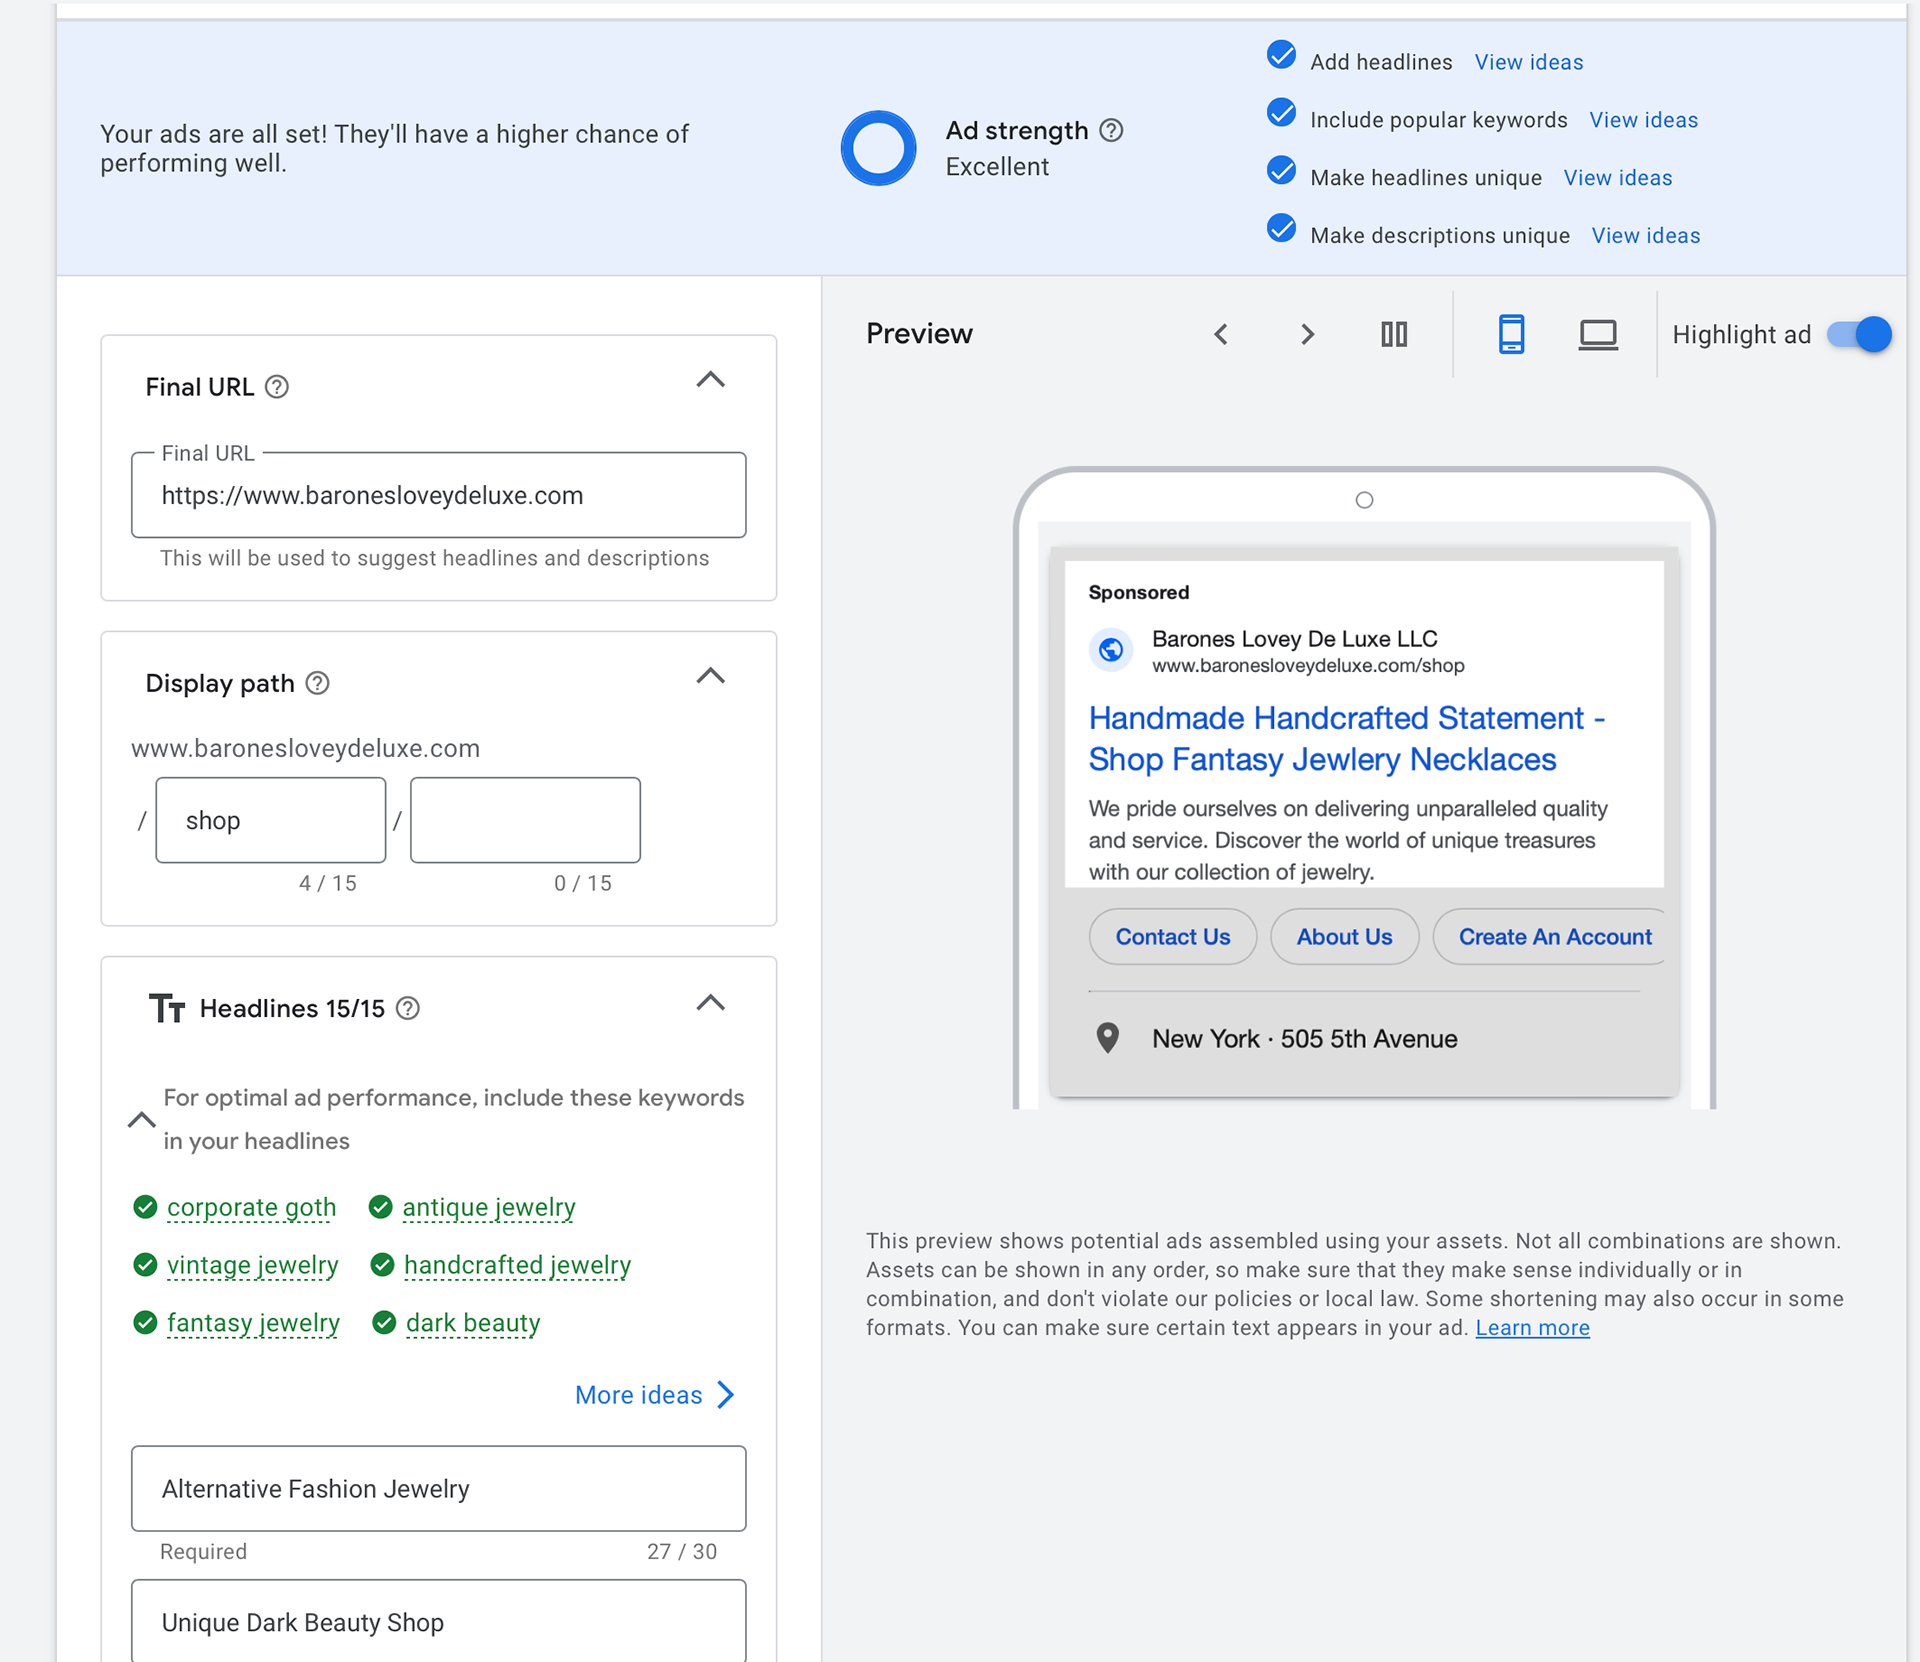
Task: Show the previous ad preview
Action: (x=1220, y=334)
